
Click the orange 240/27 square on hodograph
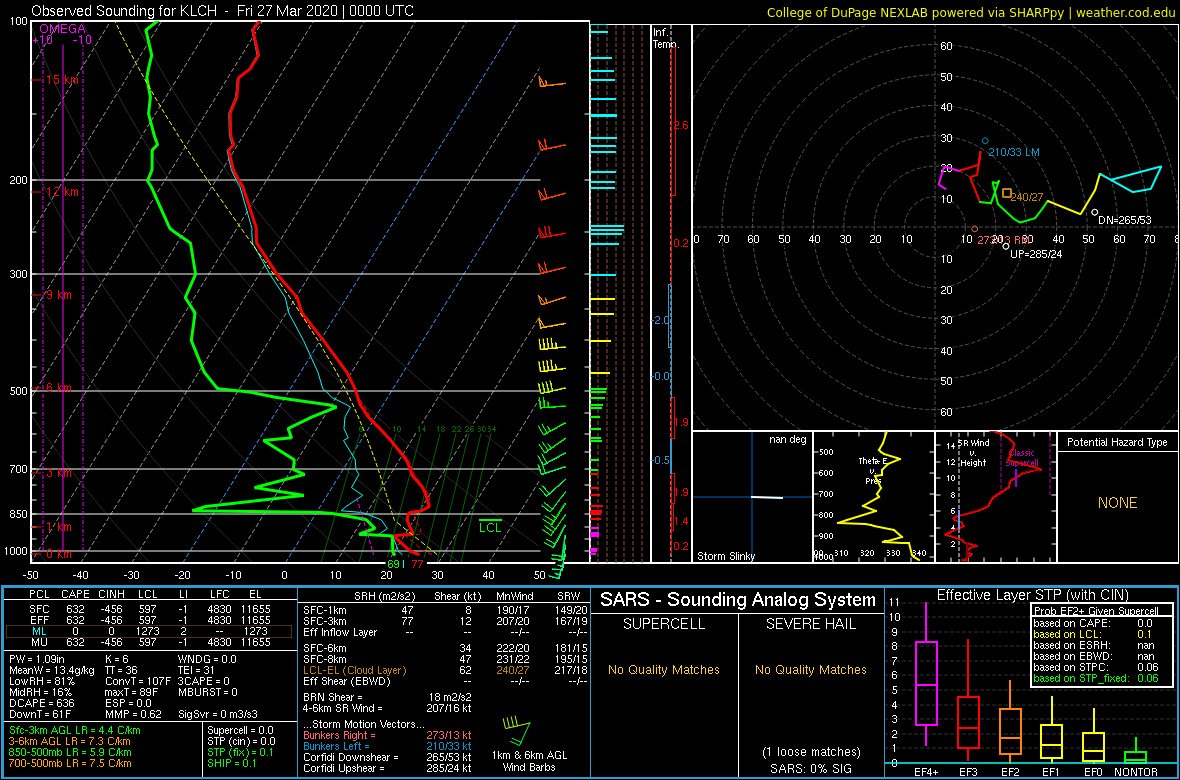(1006, 193)
